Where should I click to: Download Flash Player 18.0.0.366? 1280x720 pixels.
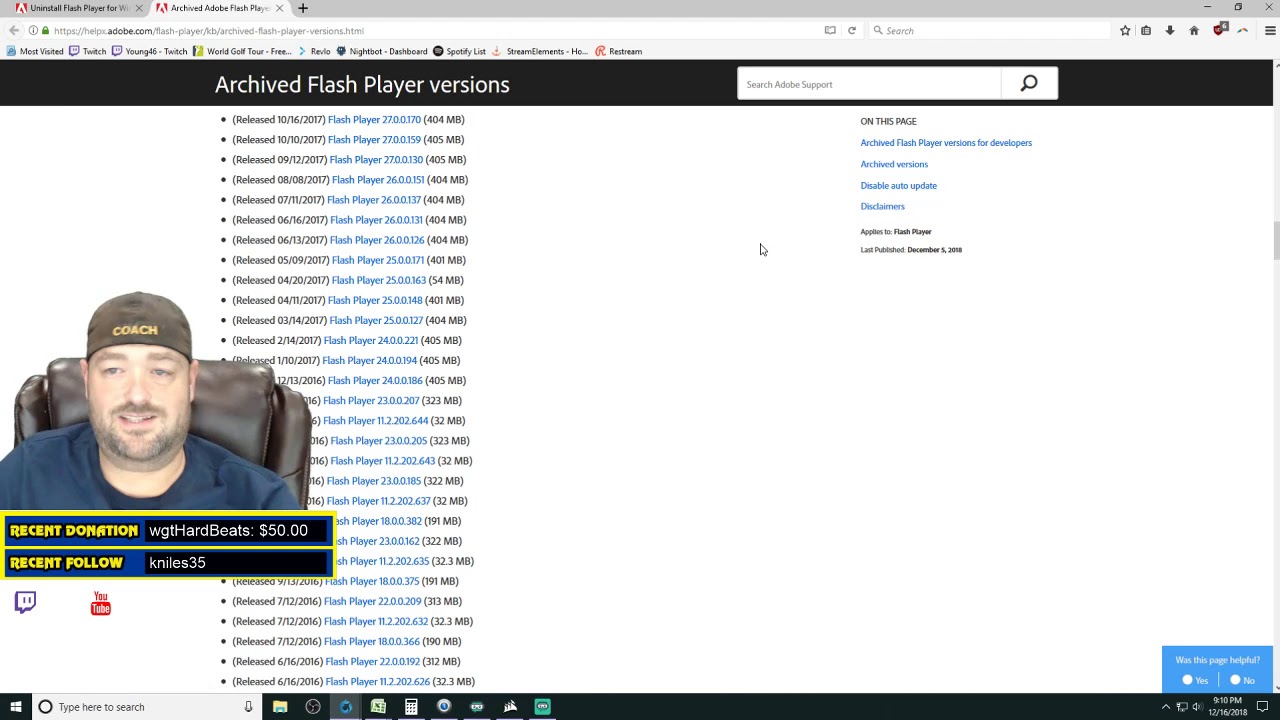(372, 641)
